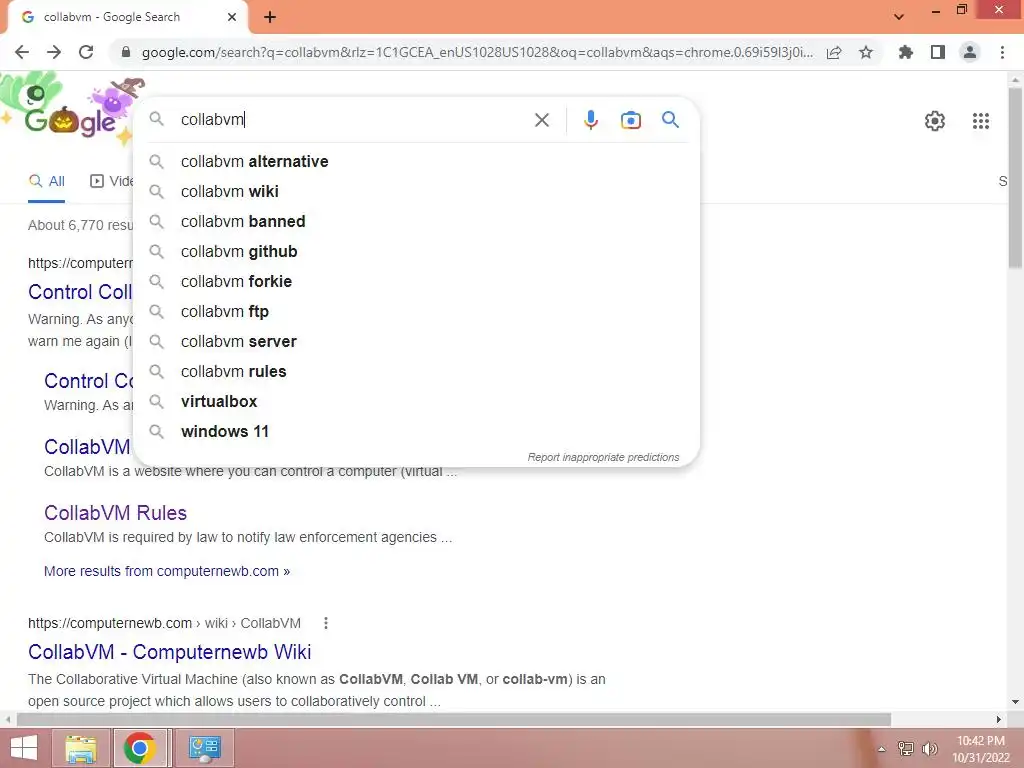
Task: Select suggestion collabvm banned
Action: 417,221
